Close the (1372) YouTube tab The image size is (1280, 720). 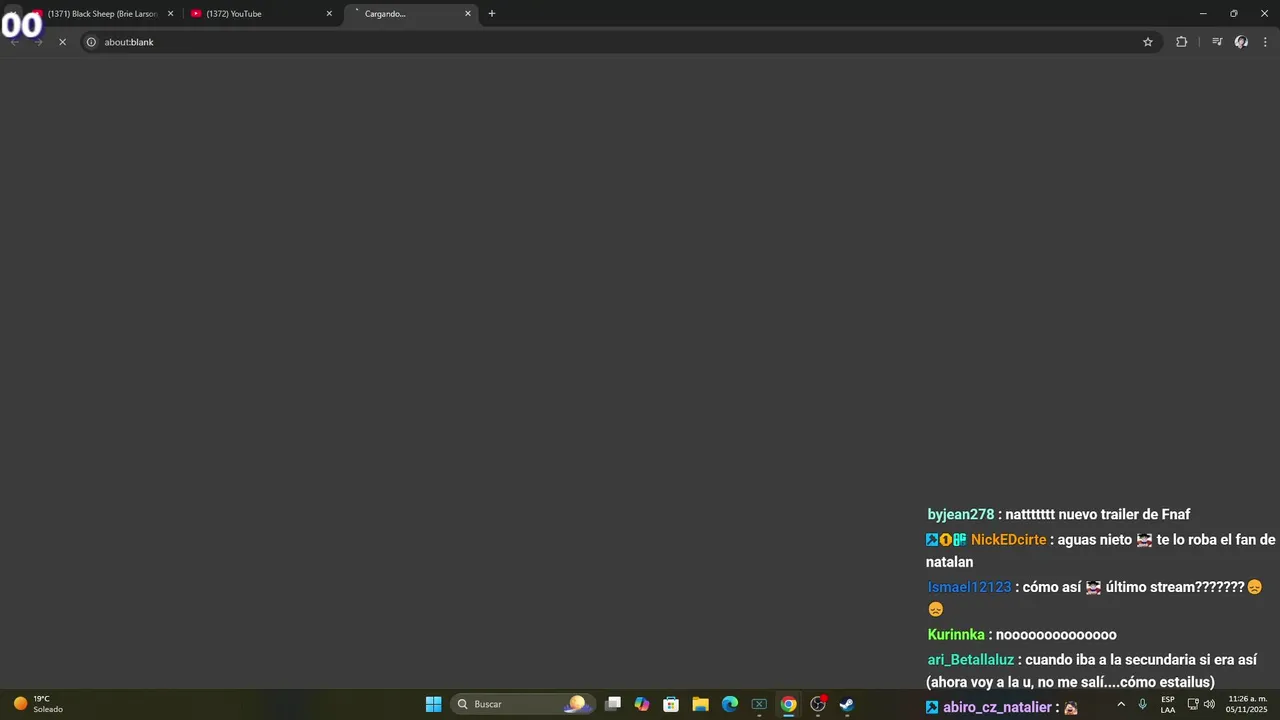coord(329,14)
